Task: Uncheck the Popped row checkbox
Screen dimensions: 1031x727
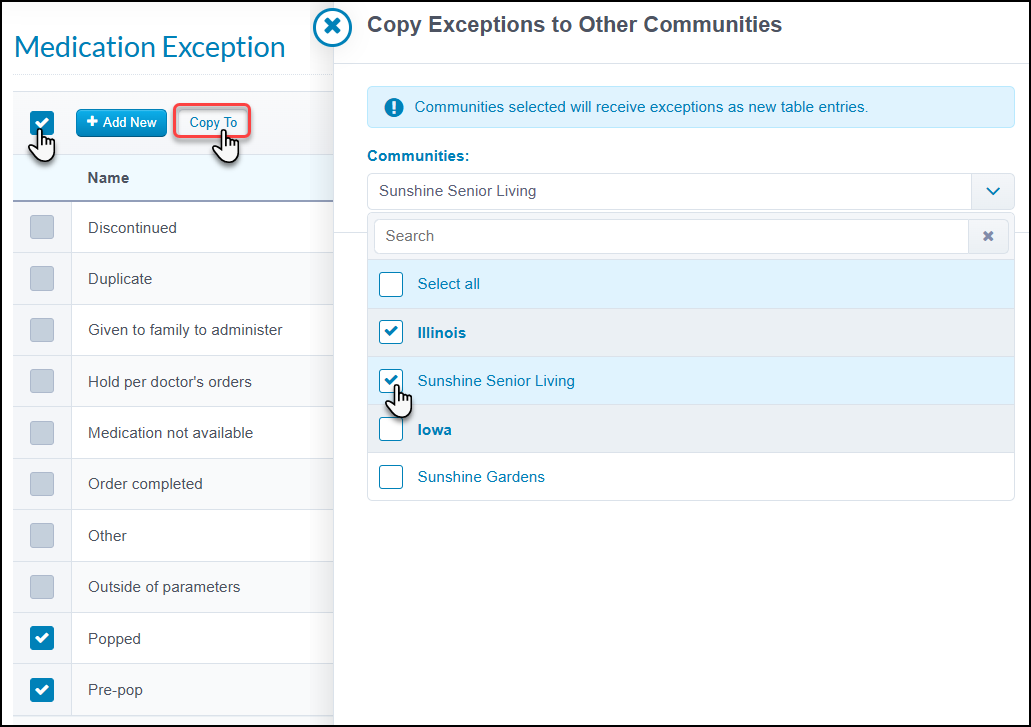Action: [x=42, y=638]
